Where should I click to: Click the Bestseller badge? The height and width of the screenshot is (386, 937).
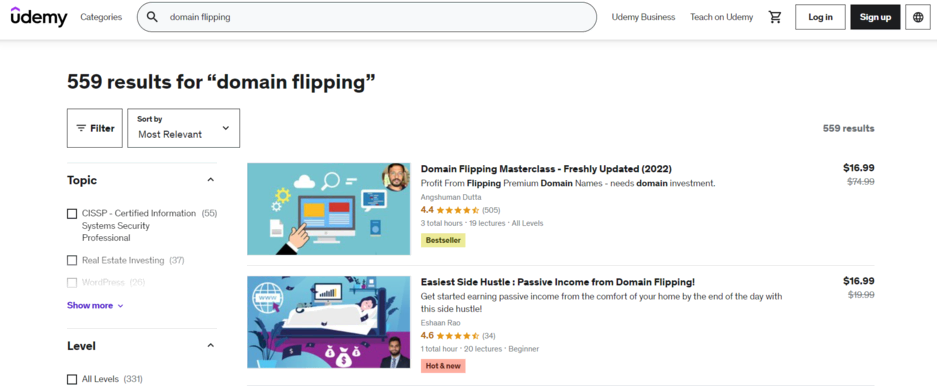tap(443, 240)
